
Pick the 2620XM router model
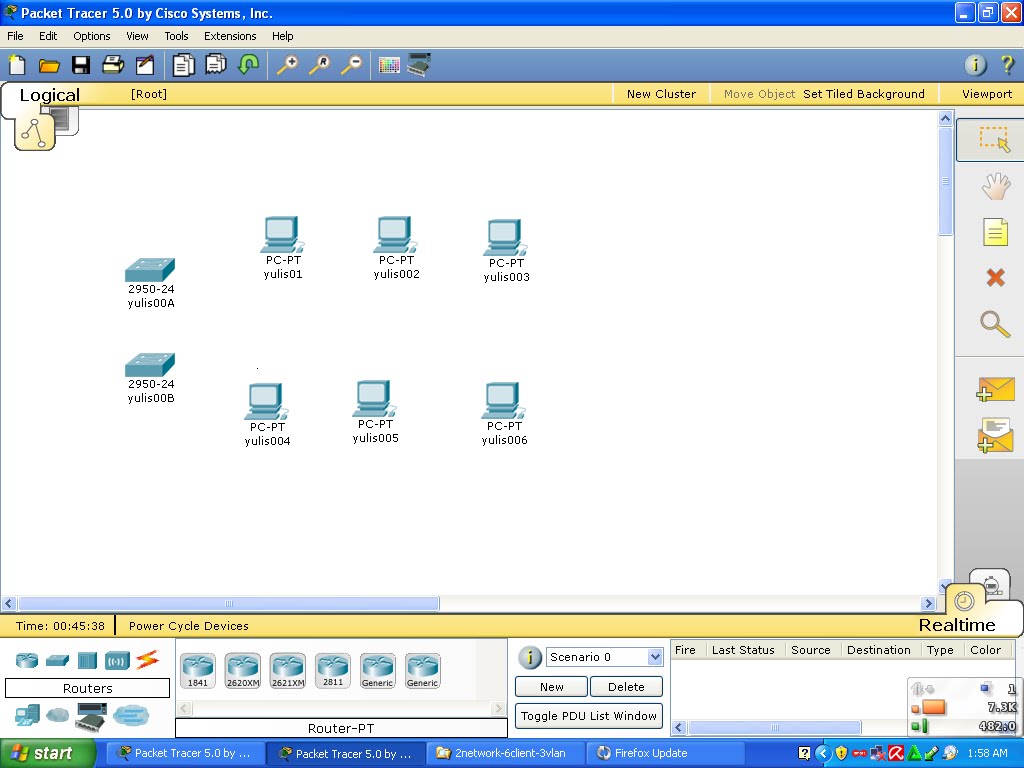[x=243, y=671]
